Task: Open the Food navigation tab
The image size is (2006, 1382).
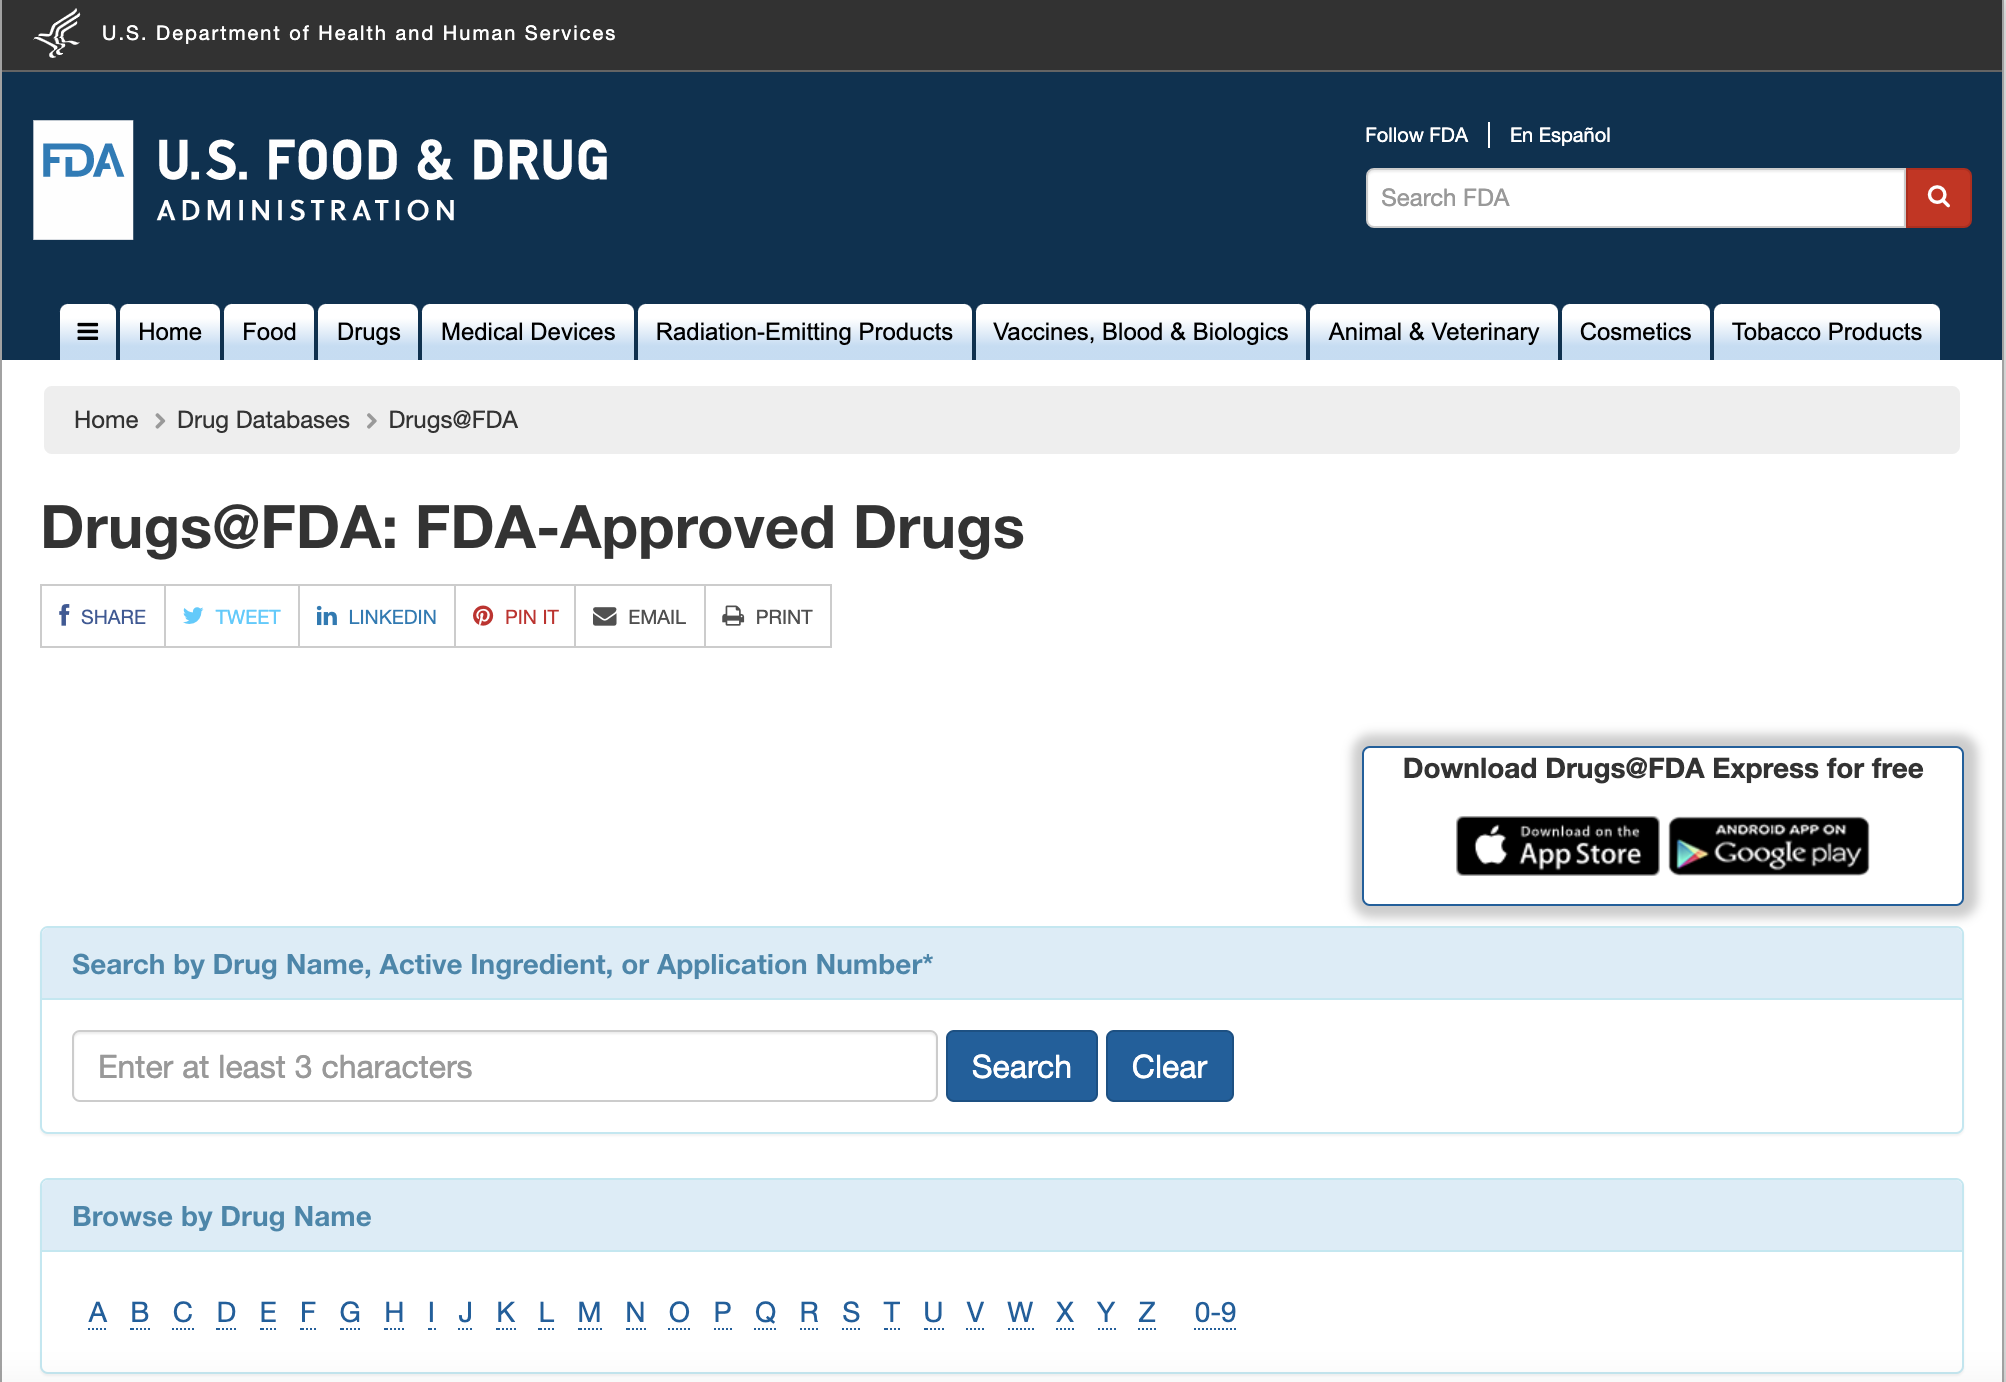Action: [x=269, y=332]
